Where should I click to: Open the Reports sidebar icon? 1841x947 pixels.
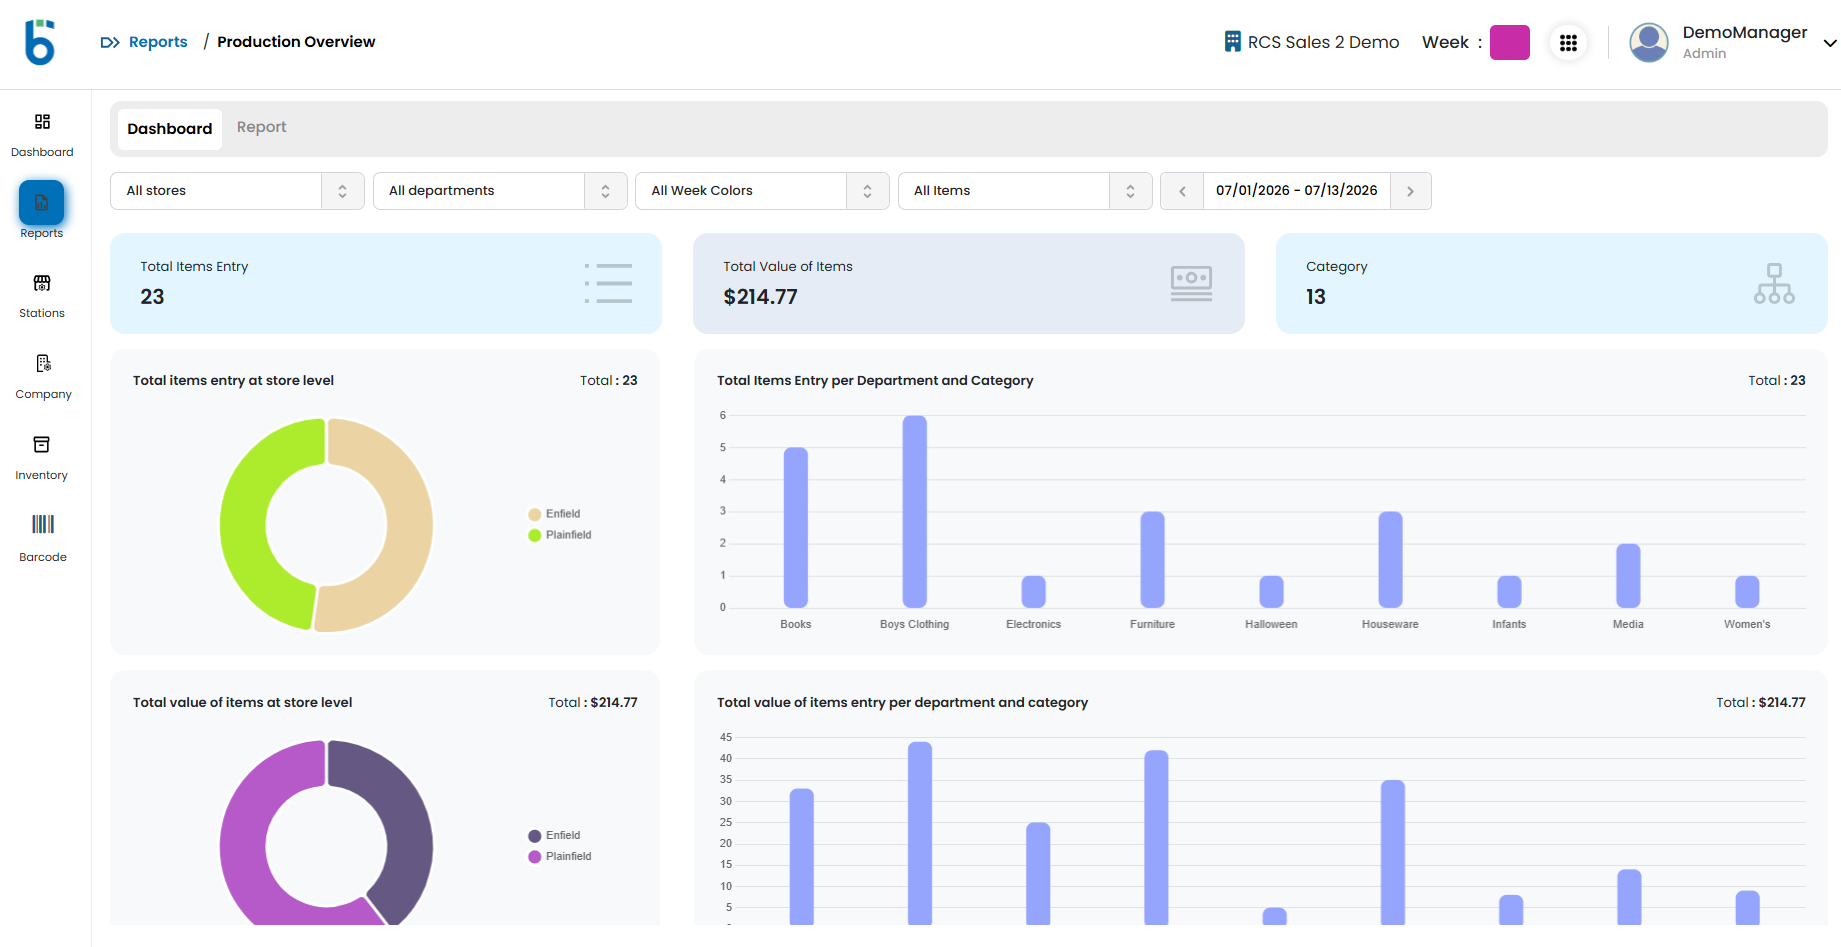coord(41,203)
